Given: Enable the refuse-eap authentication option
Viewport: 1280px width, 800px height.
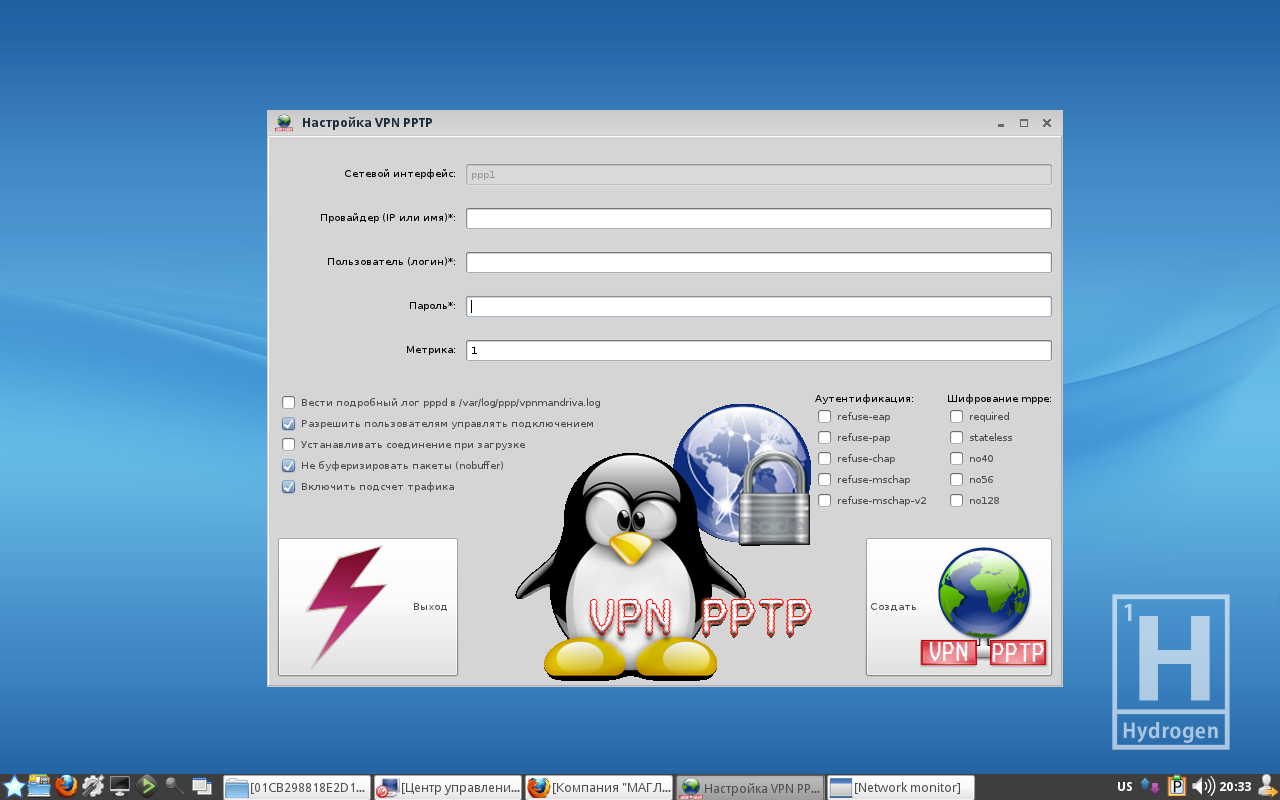Looking at the screenshot, I should (x=824, y=417).
